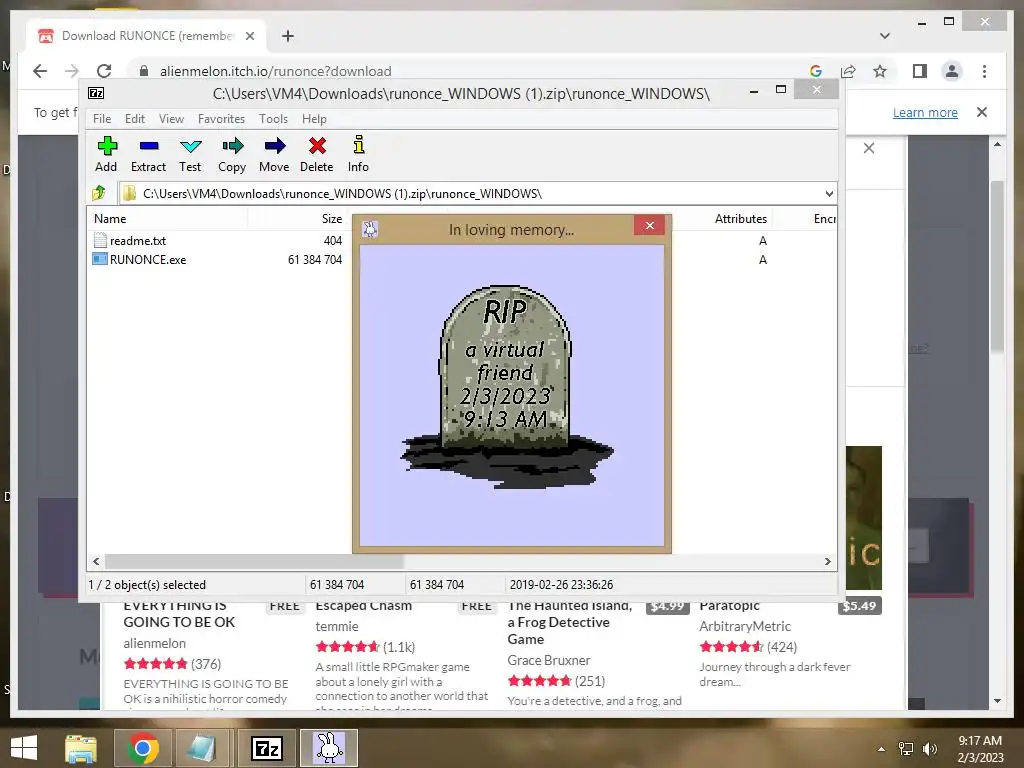Open the Edit menu in 7-Zip
This screenshot has height=768, width=1024.
click(x=135, y=119)
